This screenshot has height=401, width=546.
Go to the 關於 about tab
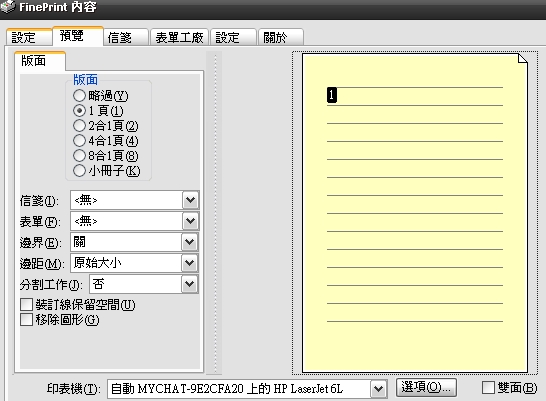[x=281, y=37]
